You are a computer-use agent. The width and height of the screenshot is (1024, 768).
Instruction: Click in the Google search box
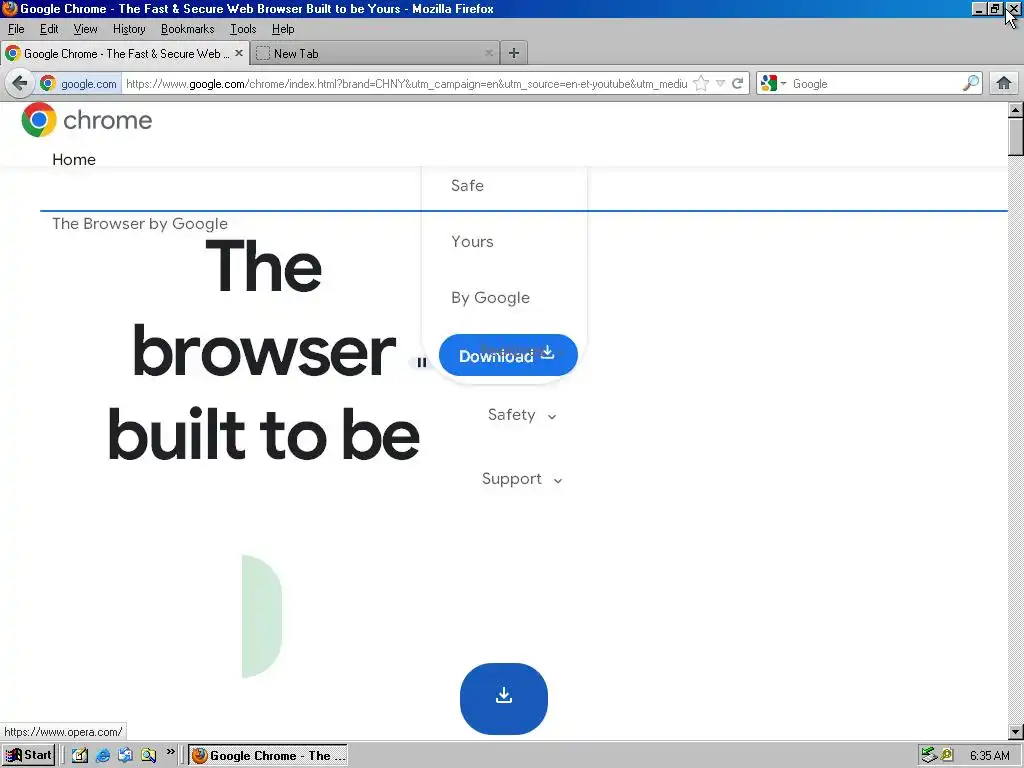click(x=875, y=84)
